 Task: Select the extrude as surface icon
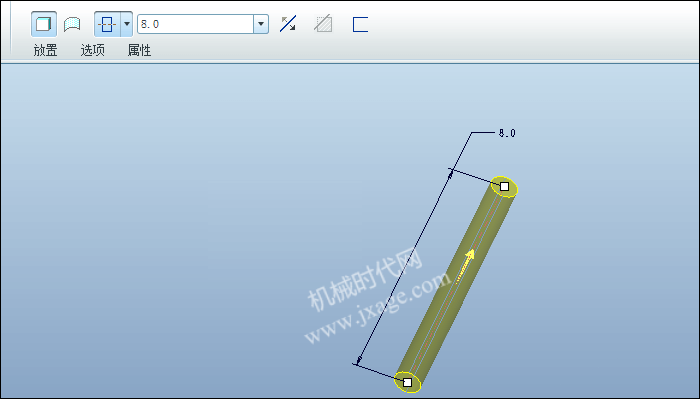click(x=72, y=24)
